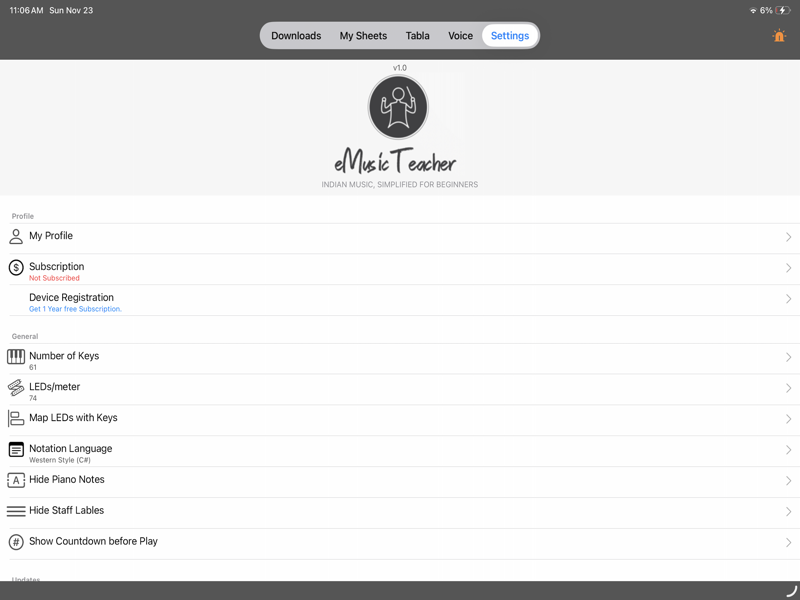
Task: Toggle Hide Piano Notes setting
Action: pos(400,480)
